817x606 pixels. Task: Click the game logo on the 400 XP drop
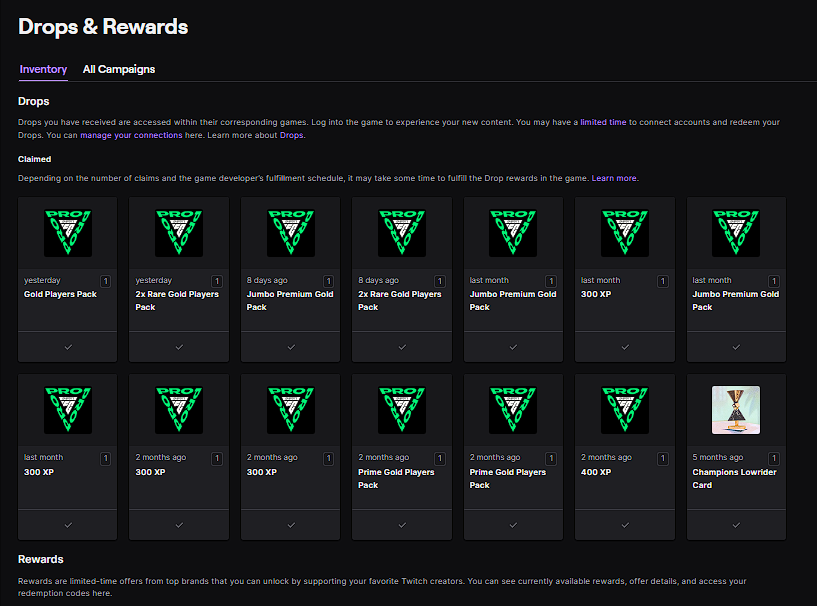tap(624, 410)
